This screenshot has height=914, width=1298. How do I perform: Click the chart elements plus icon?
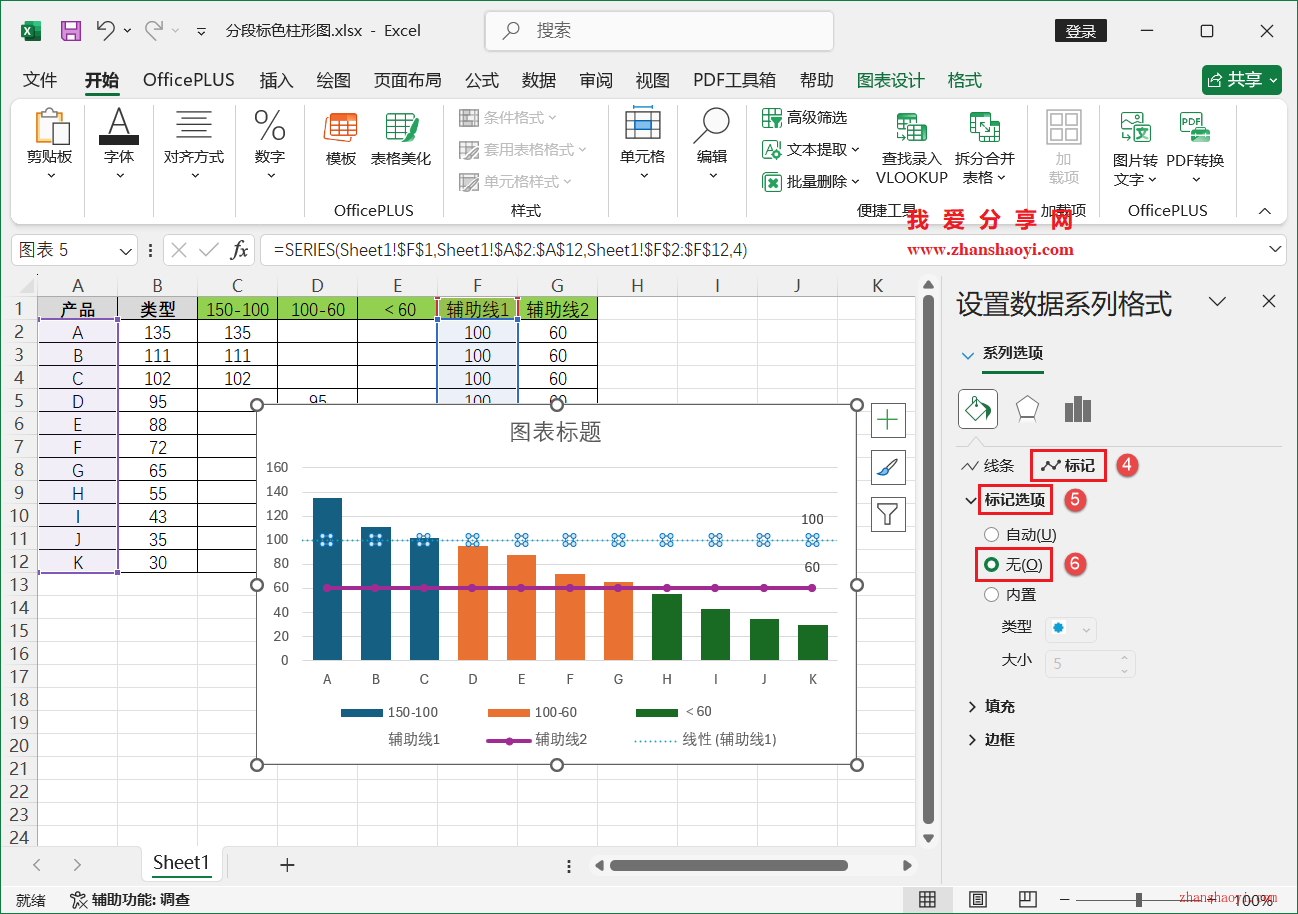coord(888,420)
